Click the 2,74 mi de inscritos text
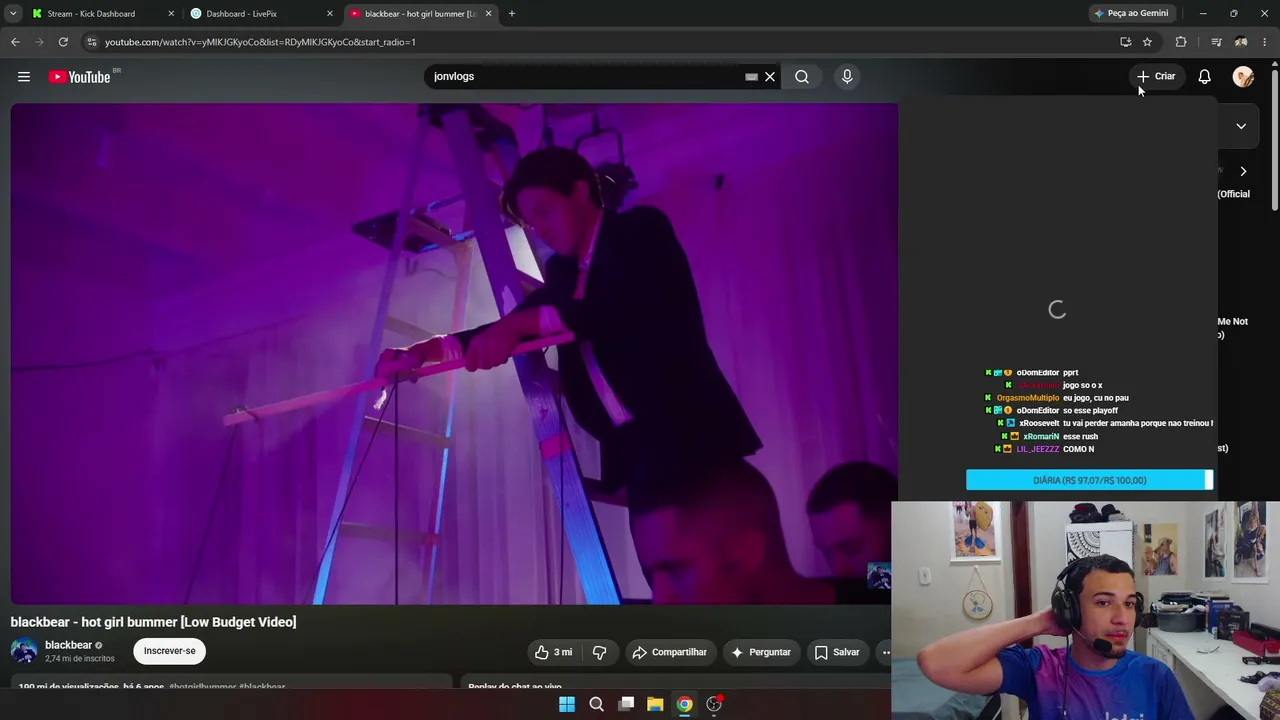 80,659
